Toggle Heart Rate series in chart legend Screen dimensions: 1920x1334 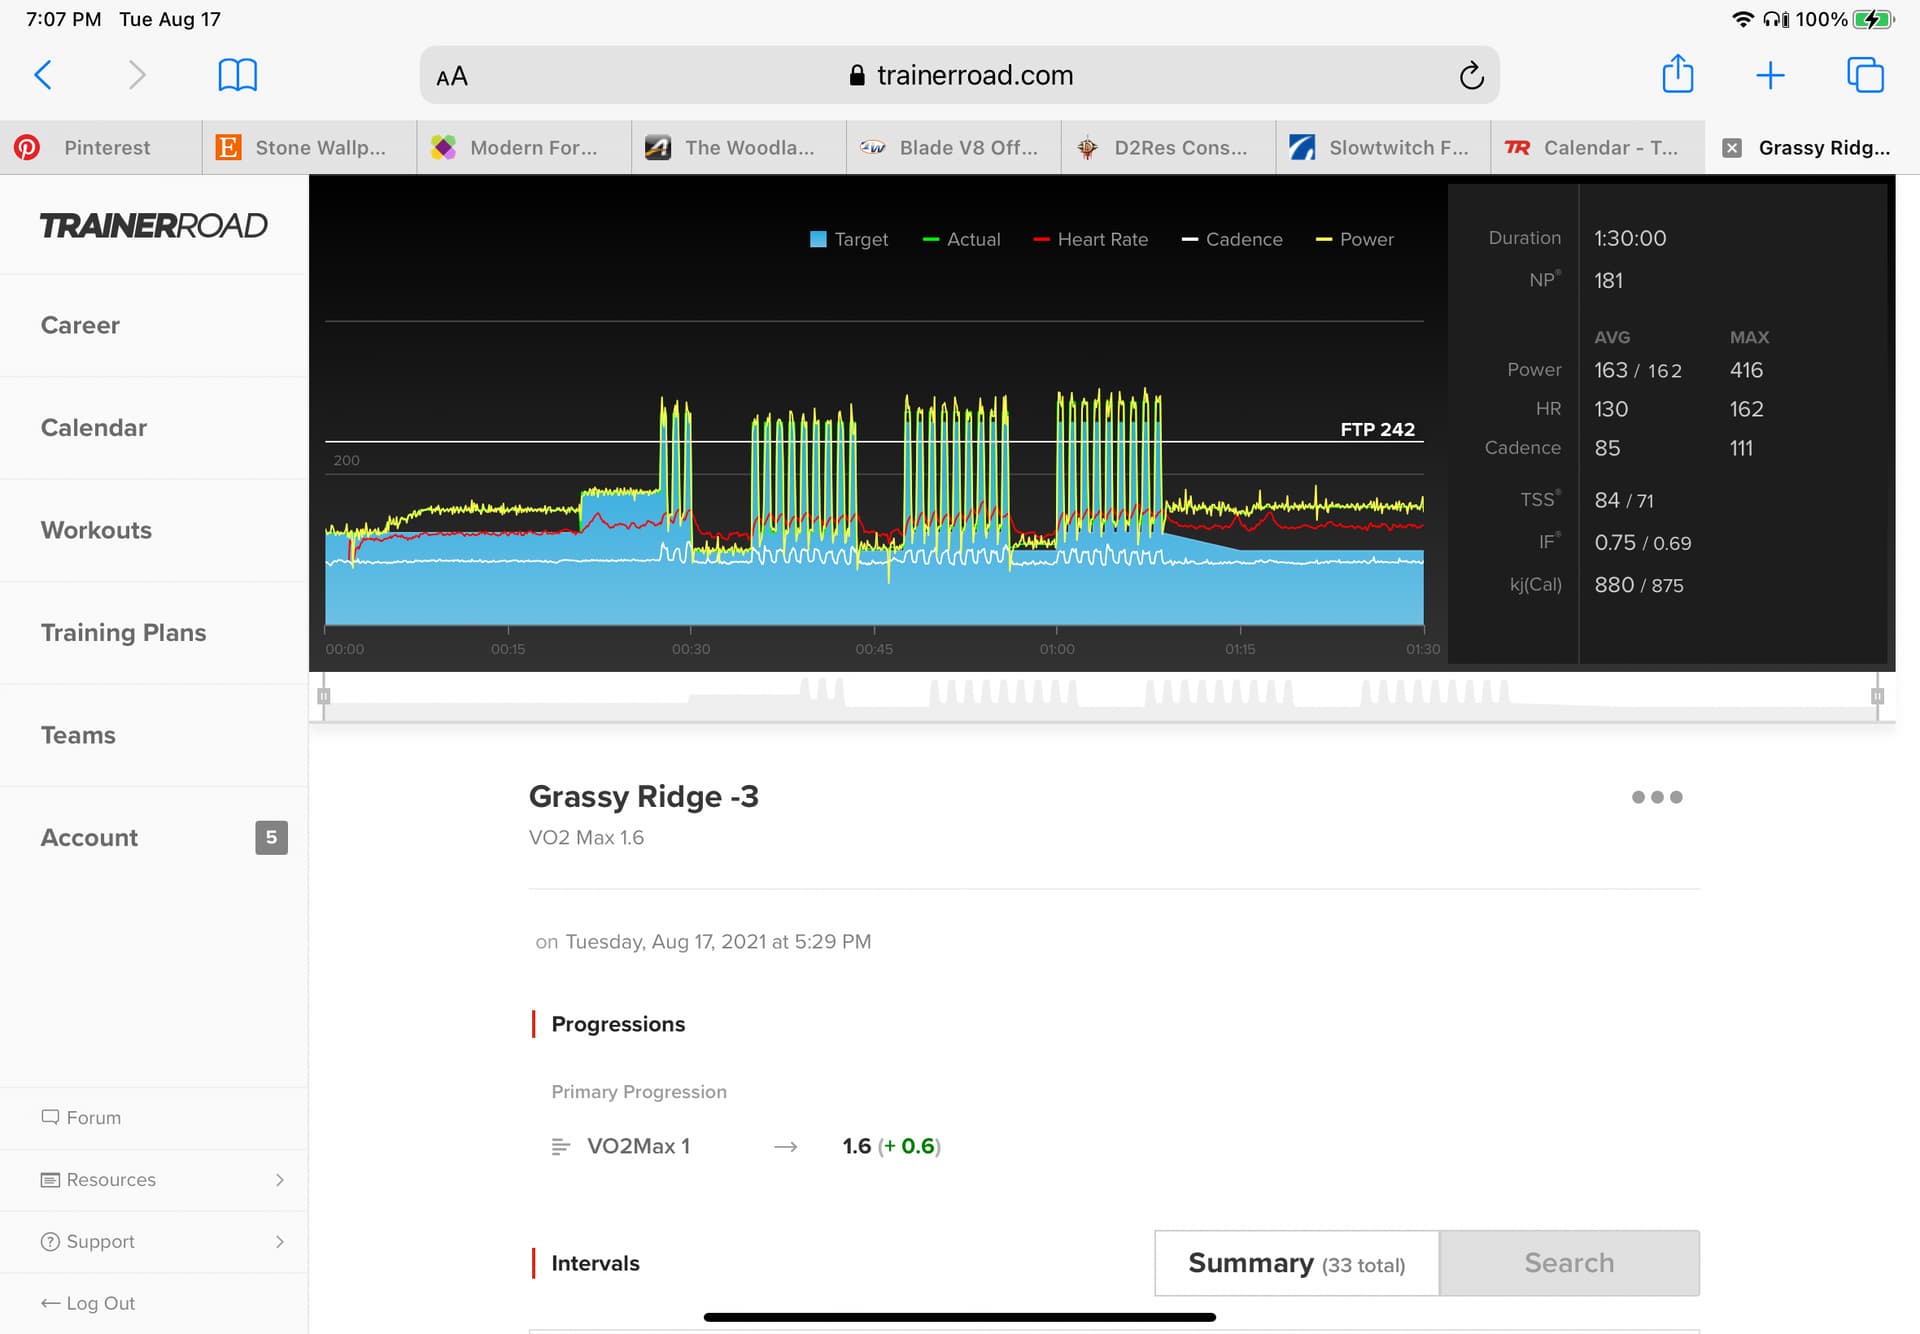coord(1090,239)
